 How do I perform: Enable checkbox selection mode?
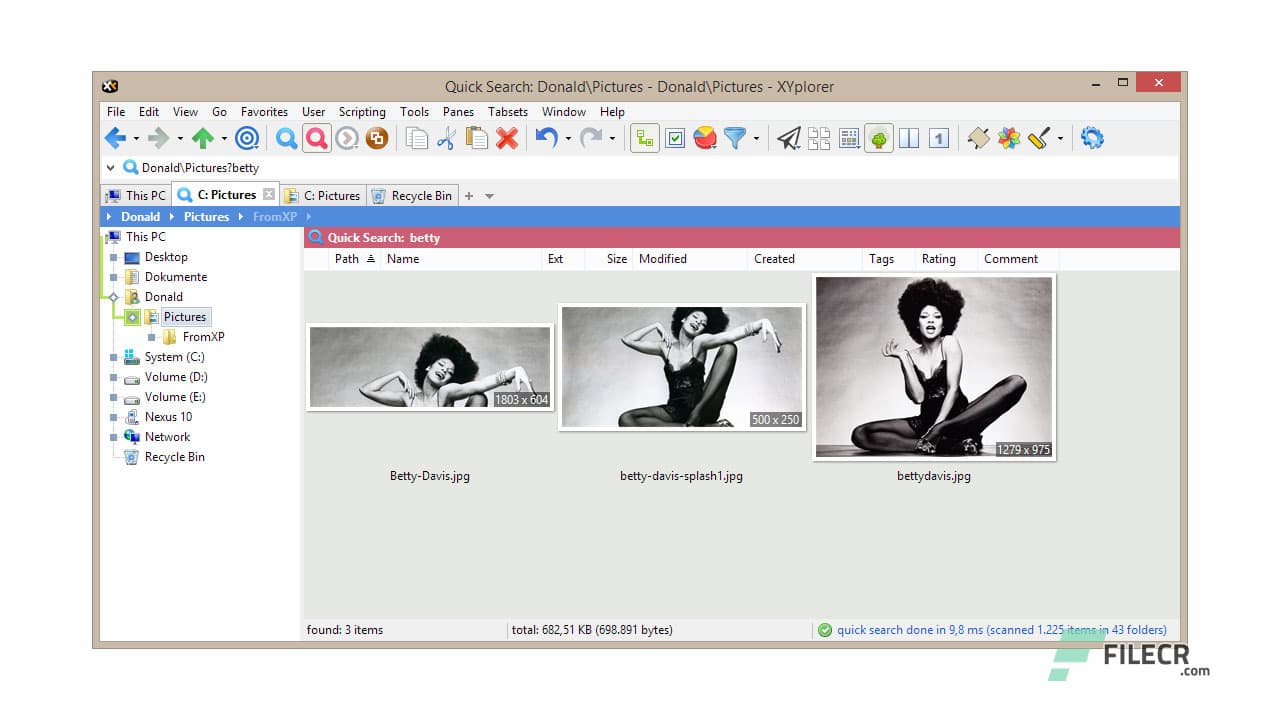(674, 138)
